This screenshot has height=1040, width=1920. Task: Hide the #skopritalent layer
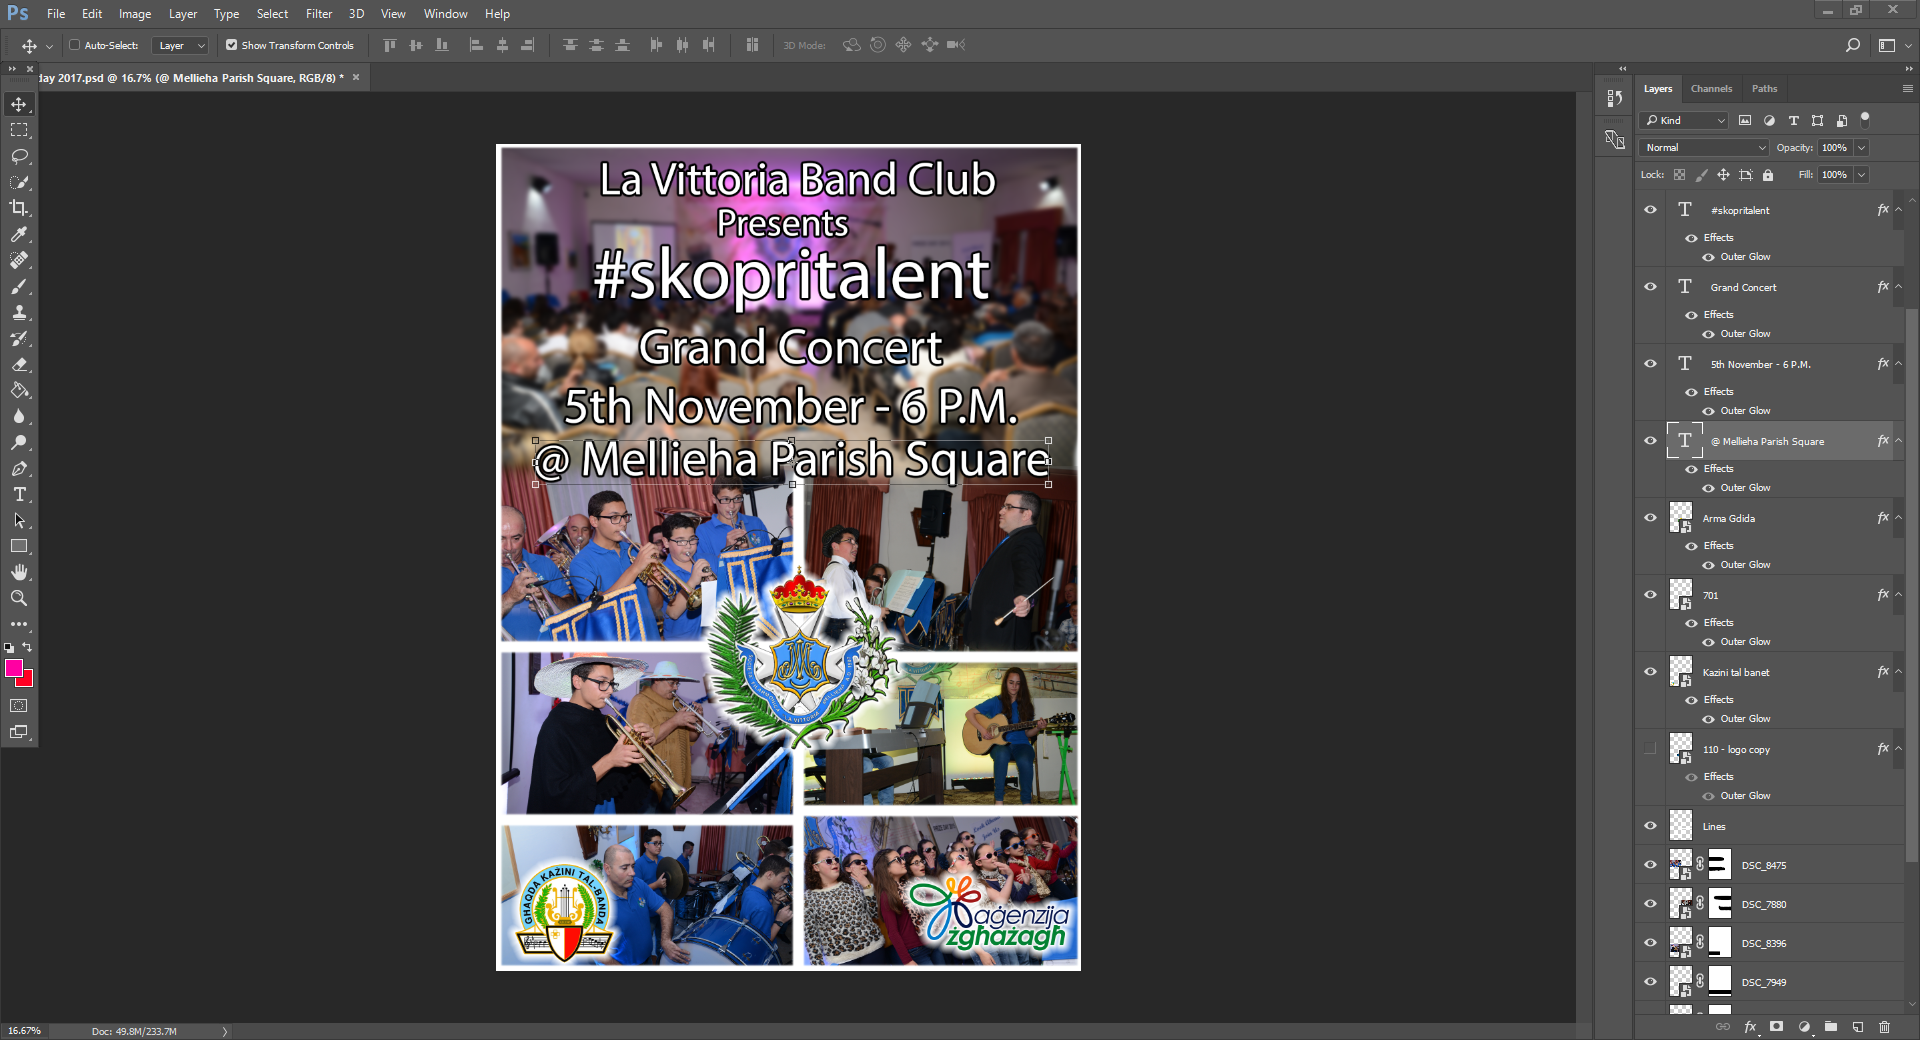[x=1651, y=210]
